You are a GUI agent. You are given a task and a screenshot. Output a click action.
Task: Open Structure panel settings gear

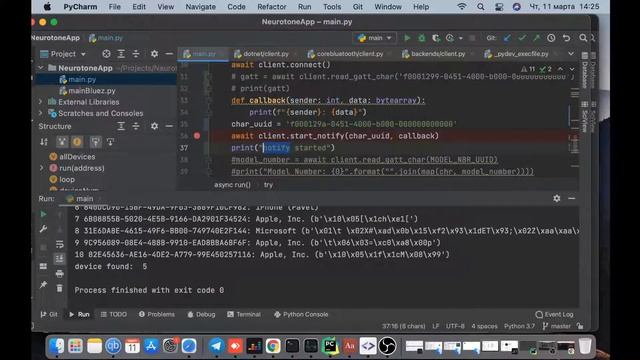pos(154,126)
